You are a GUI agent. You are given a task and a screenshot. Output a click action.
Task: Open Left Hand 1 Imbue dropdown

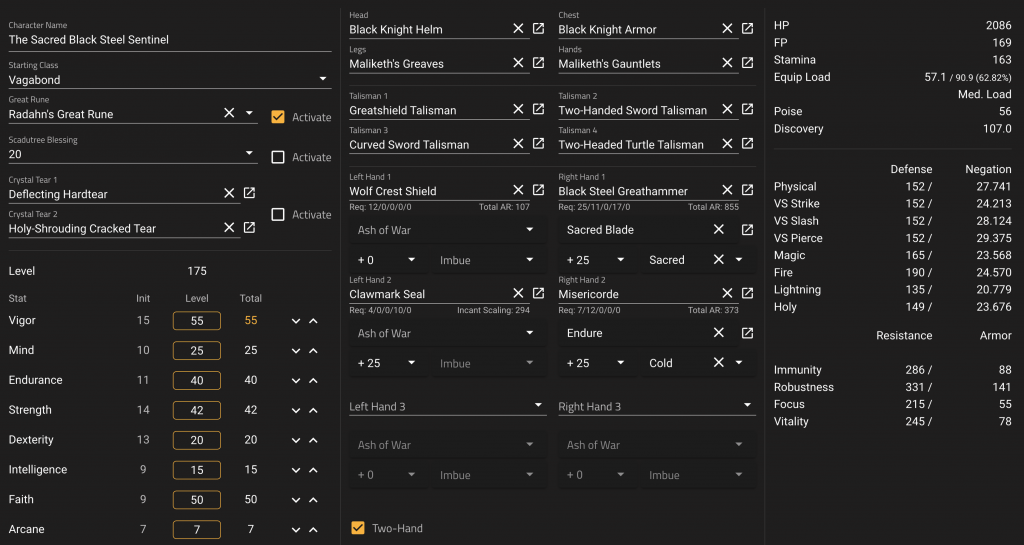[488, 260]
